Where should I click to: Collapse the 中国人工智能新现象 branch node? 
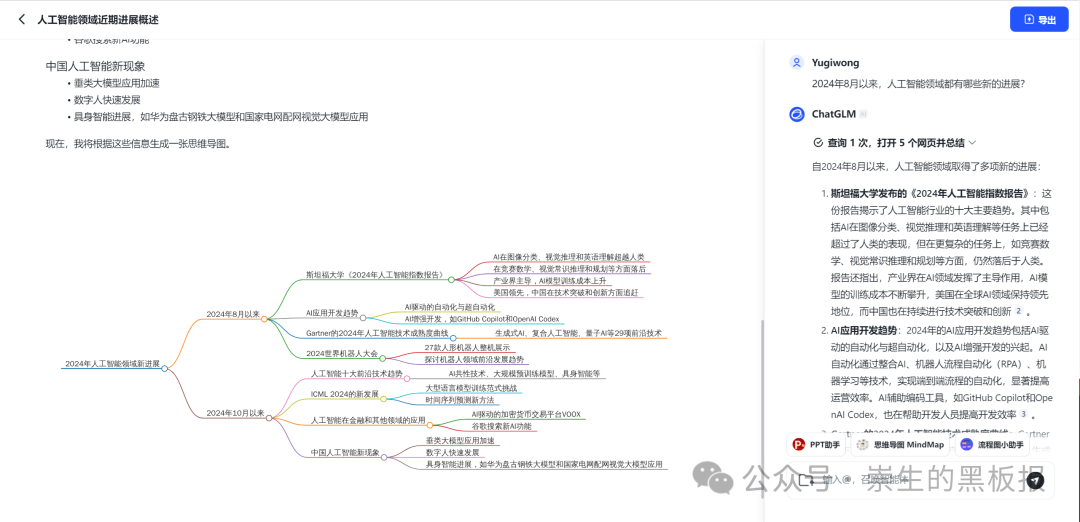click(384, 457)
